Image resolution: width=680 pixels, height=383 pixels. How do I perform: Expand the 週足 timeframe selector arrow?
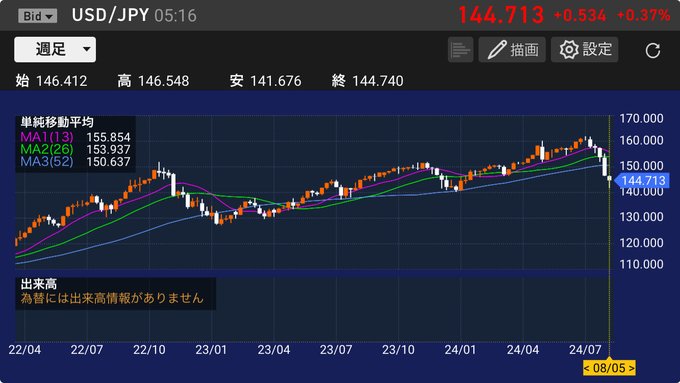coord(87,49)
